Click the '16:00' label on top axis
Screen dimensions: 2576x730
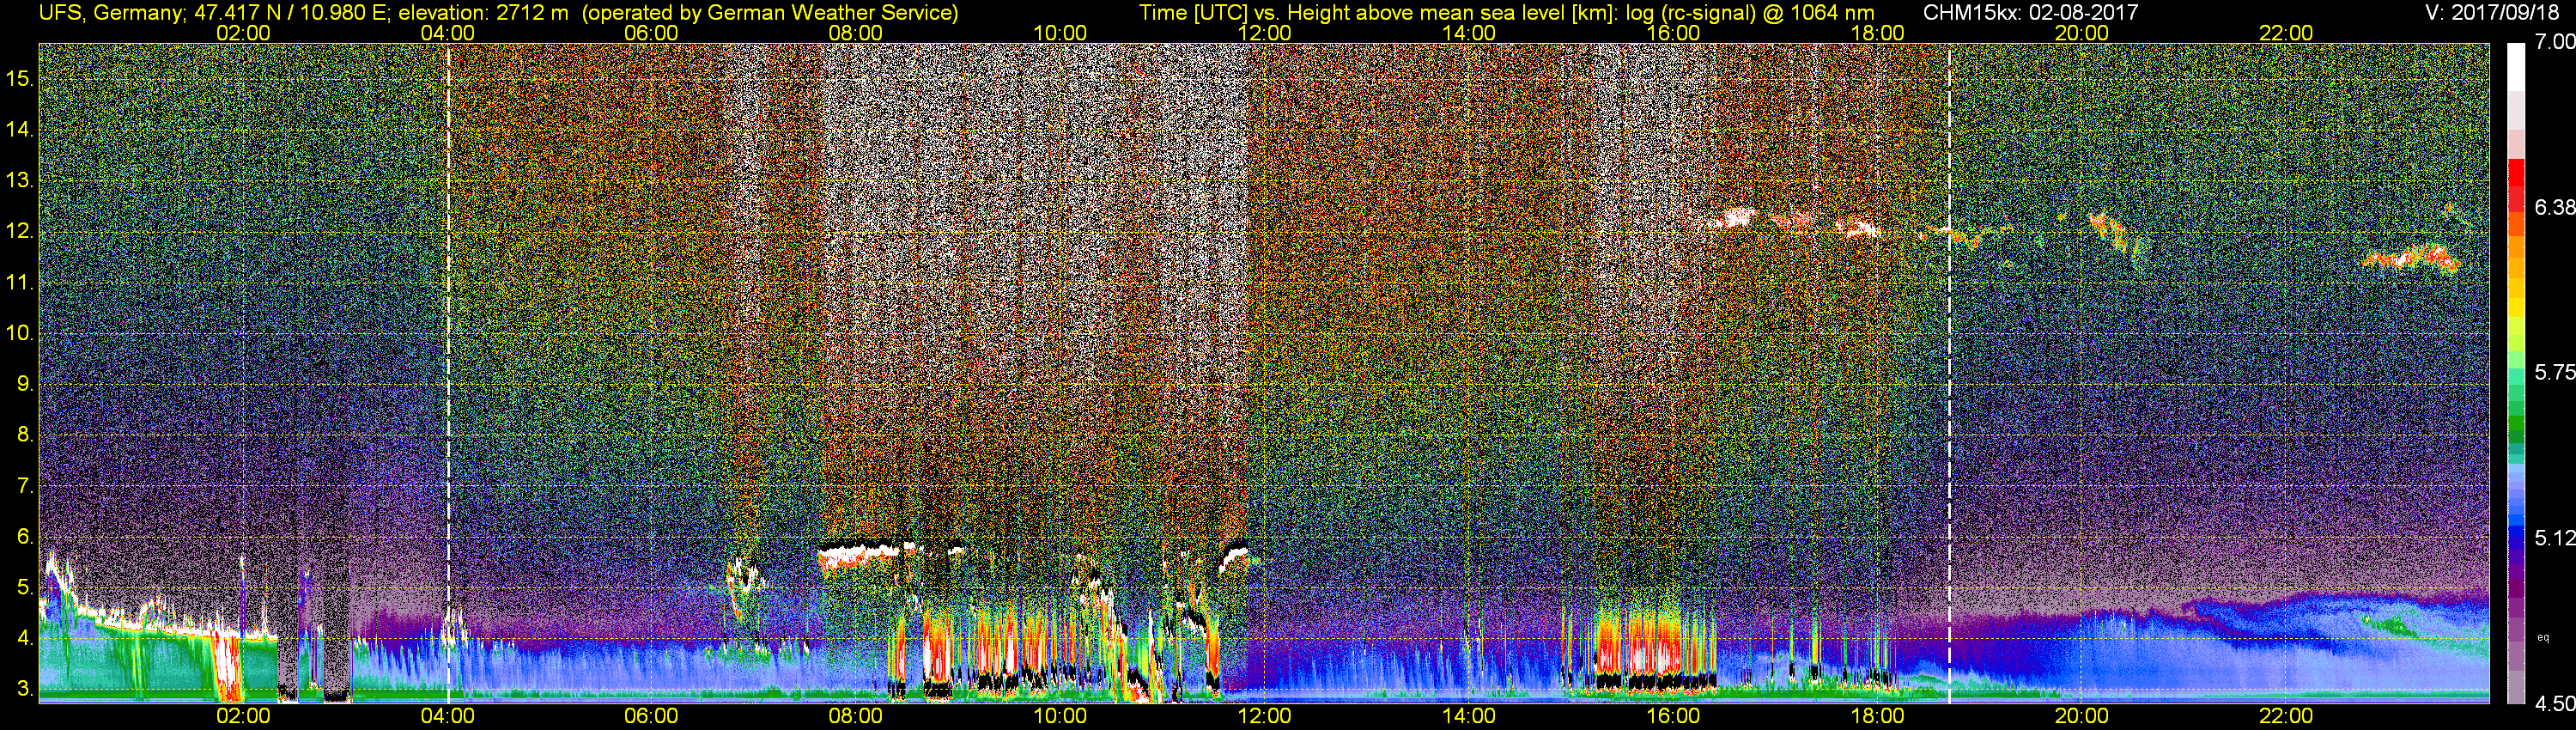click(x=1673, y=33)
